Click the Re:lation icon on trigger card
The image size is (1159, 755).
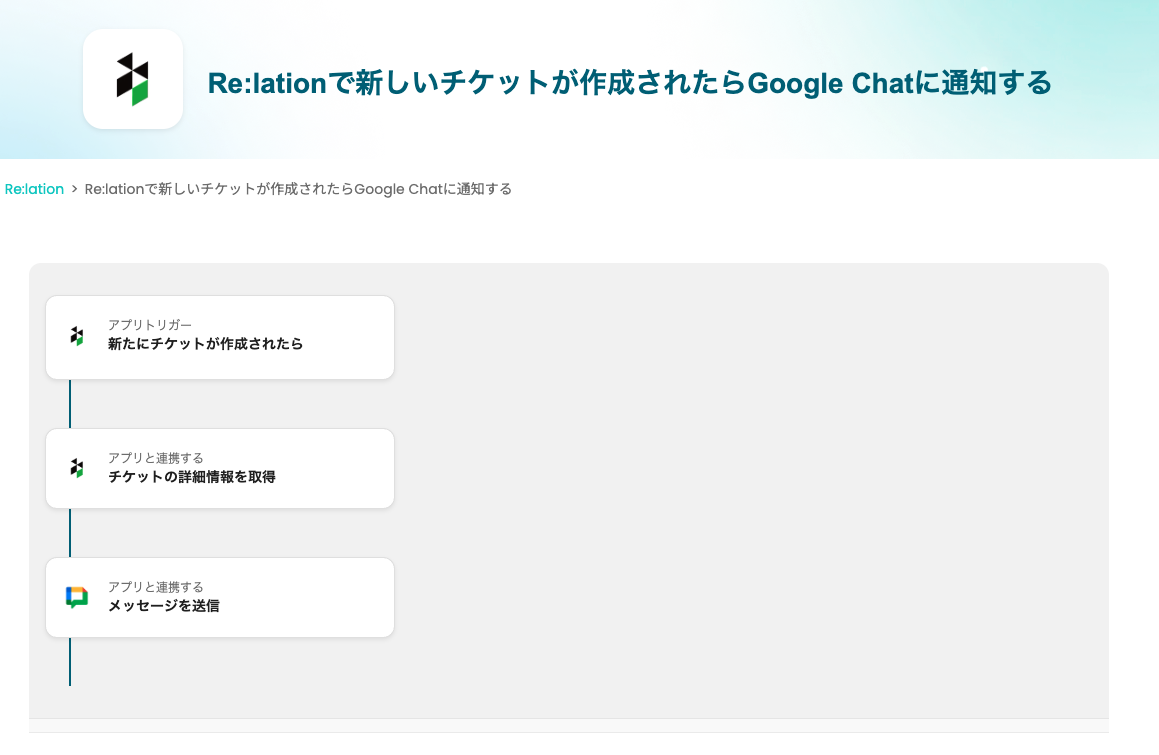(x=77, y=336)
